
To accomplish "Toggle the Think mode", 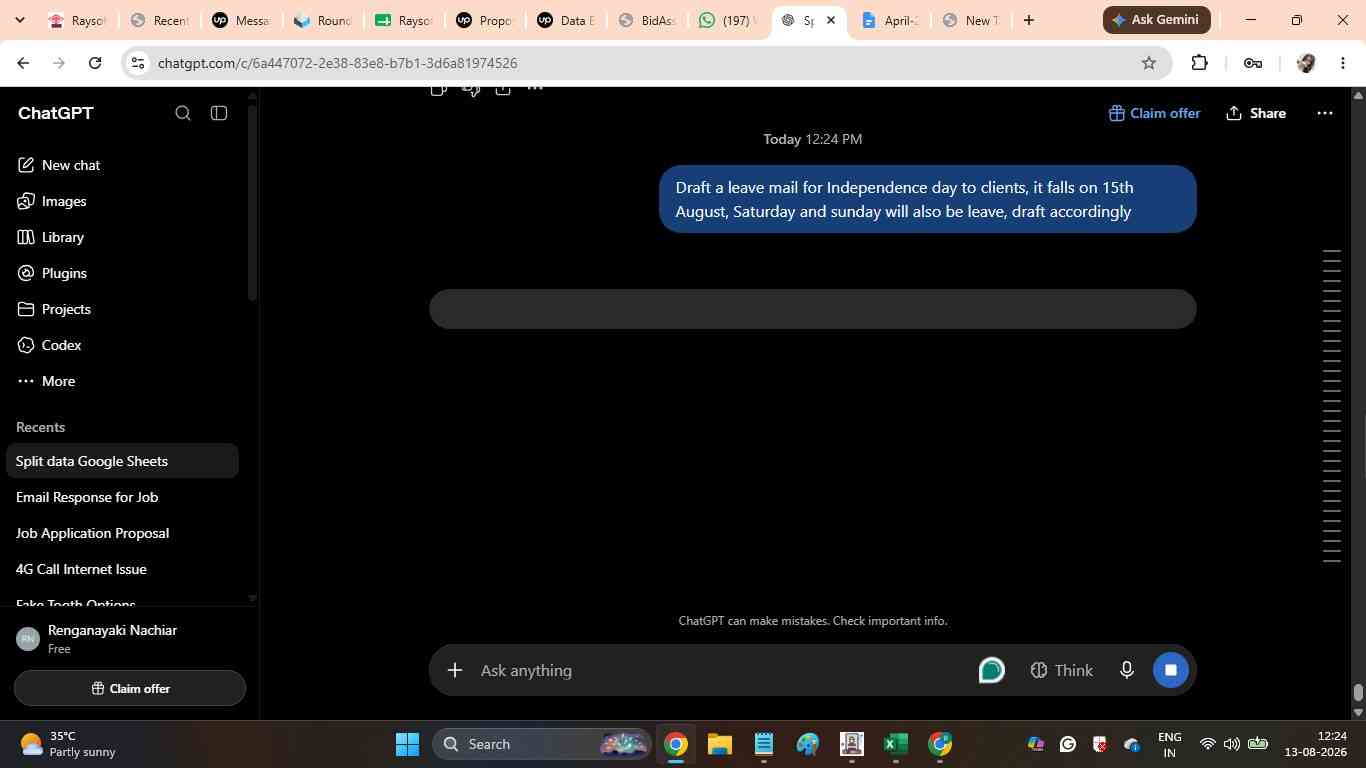I will [1061, 670].
